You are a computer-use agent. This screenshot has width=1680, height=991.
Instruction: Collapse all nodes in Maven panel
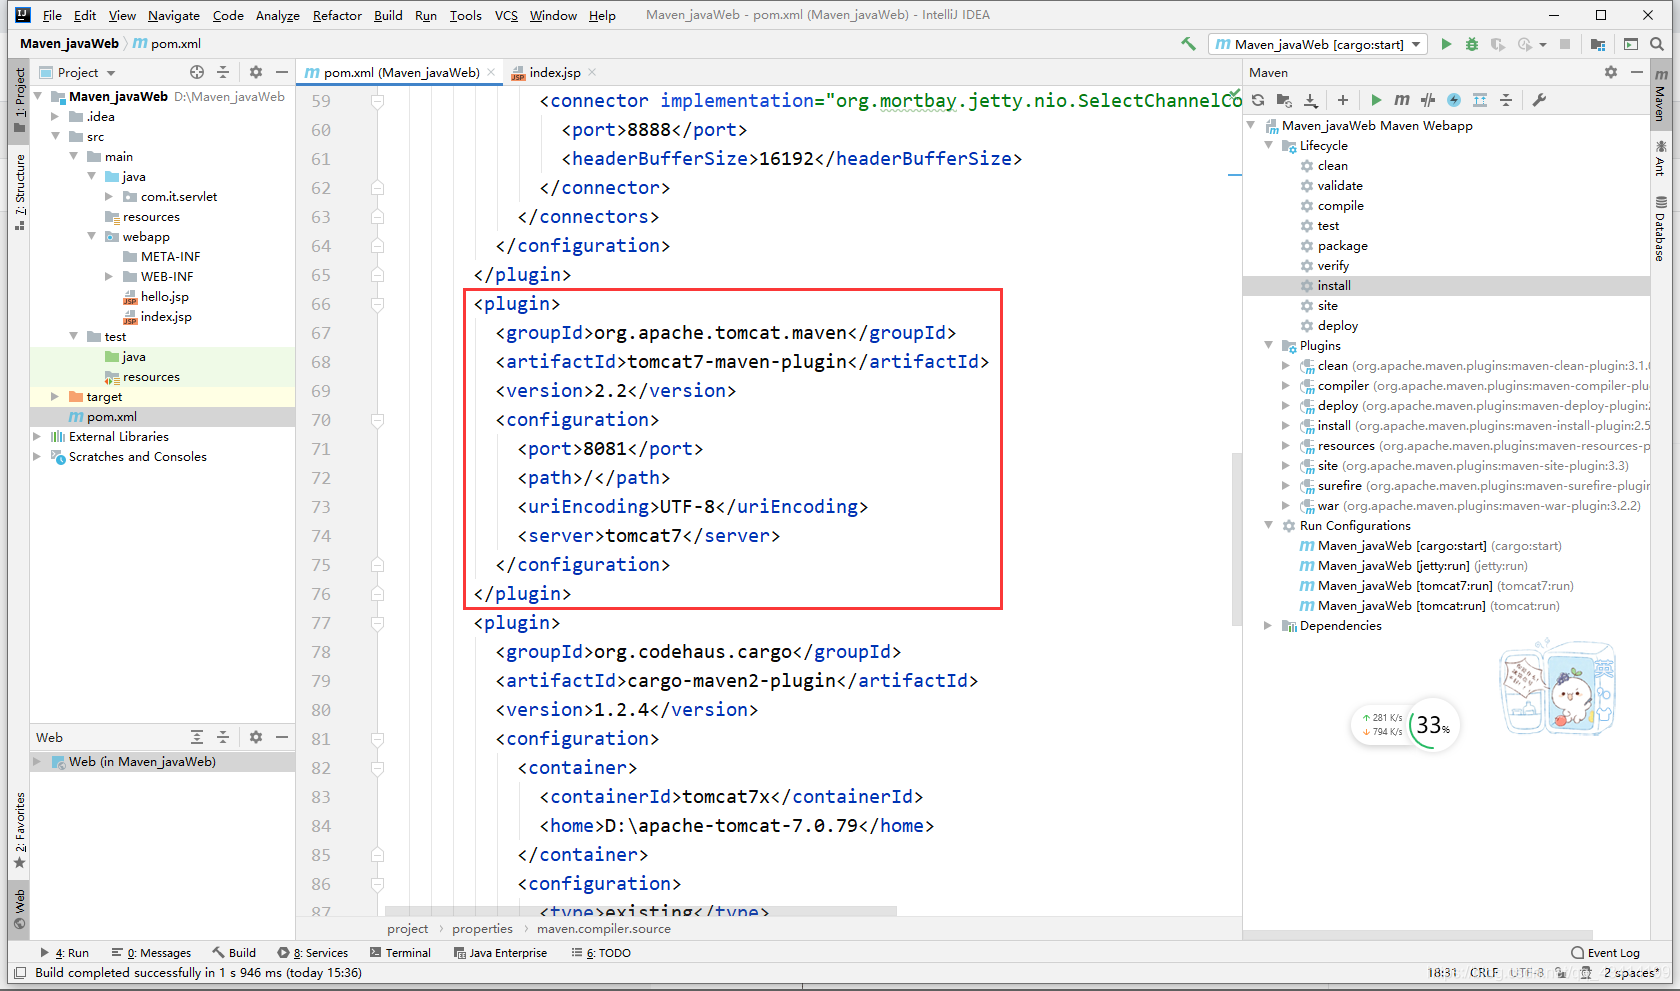[x=1506, y=100]
